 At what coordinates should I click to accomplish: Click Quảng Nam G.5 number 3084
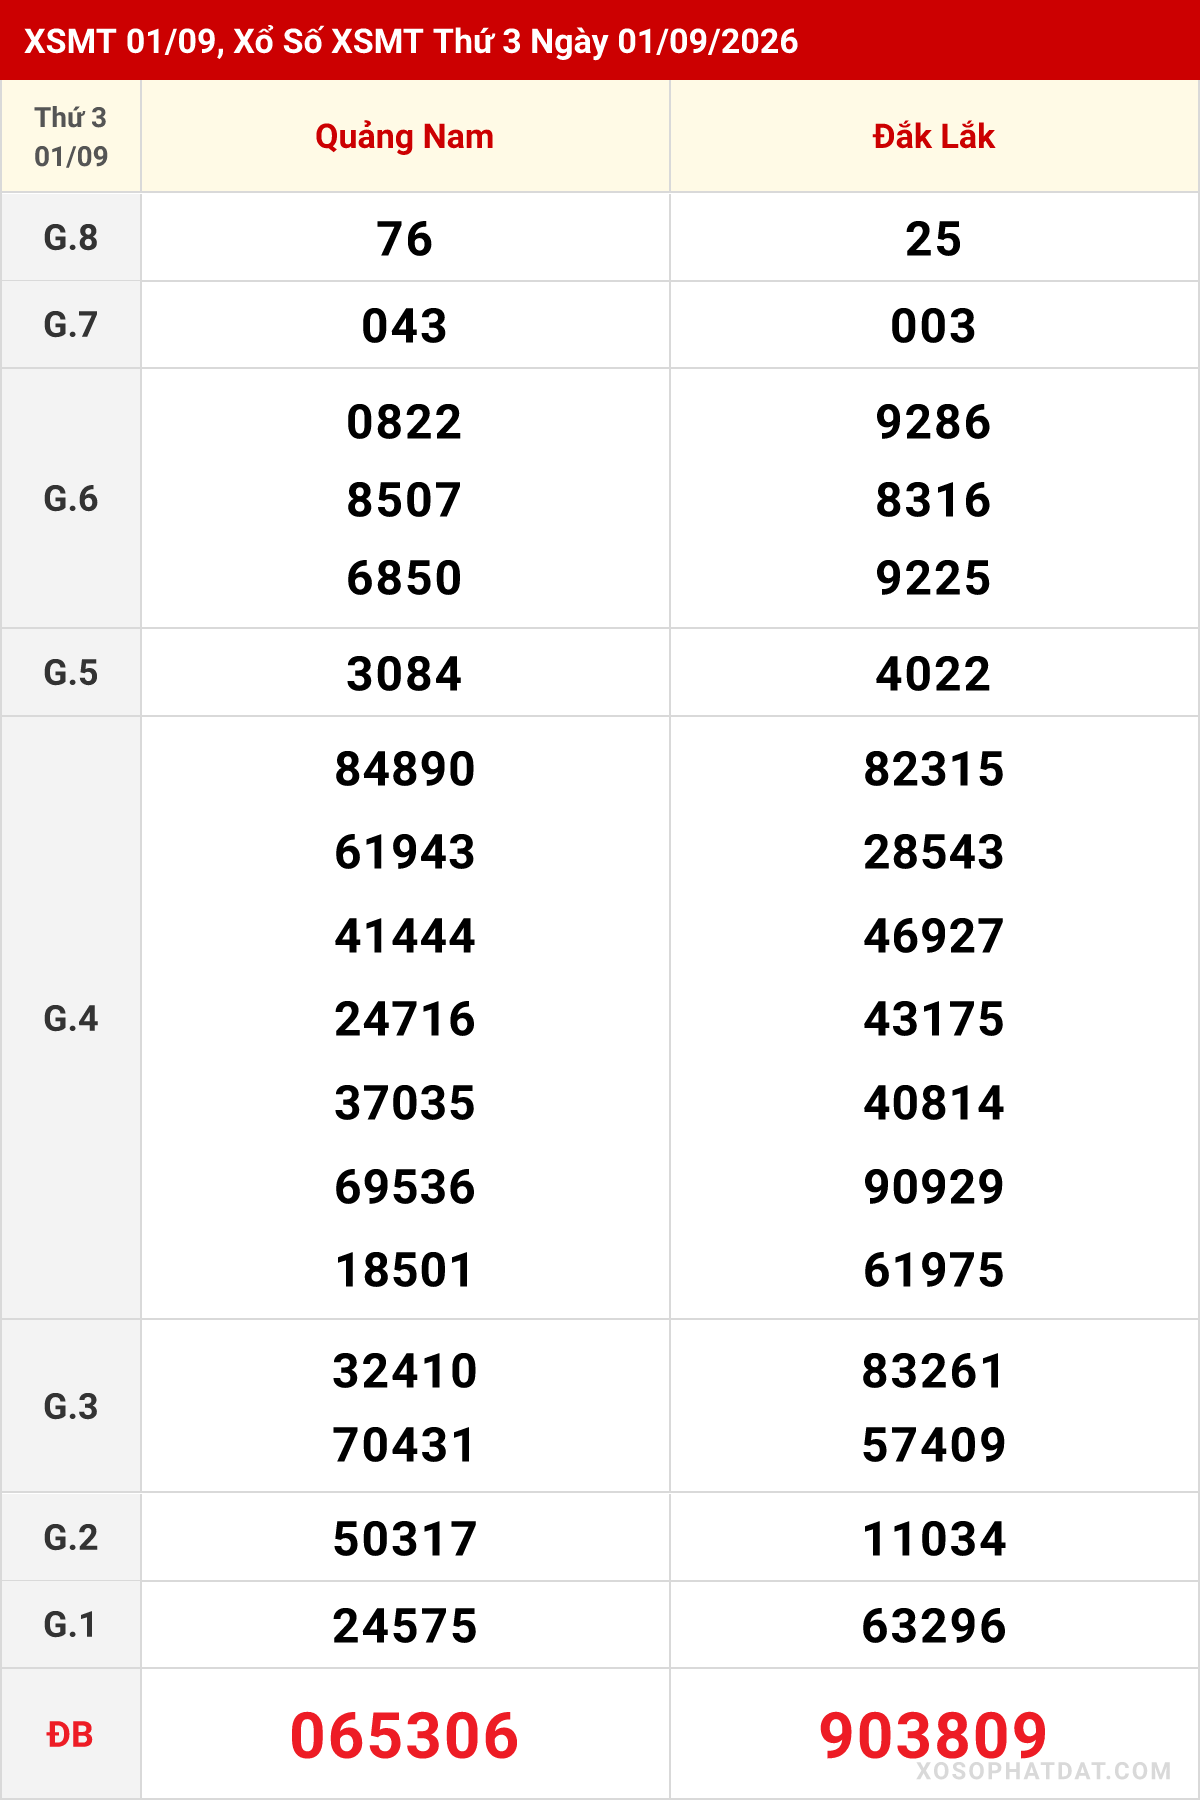tap(405, 674)
